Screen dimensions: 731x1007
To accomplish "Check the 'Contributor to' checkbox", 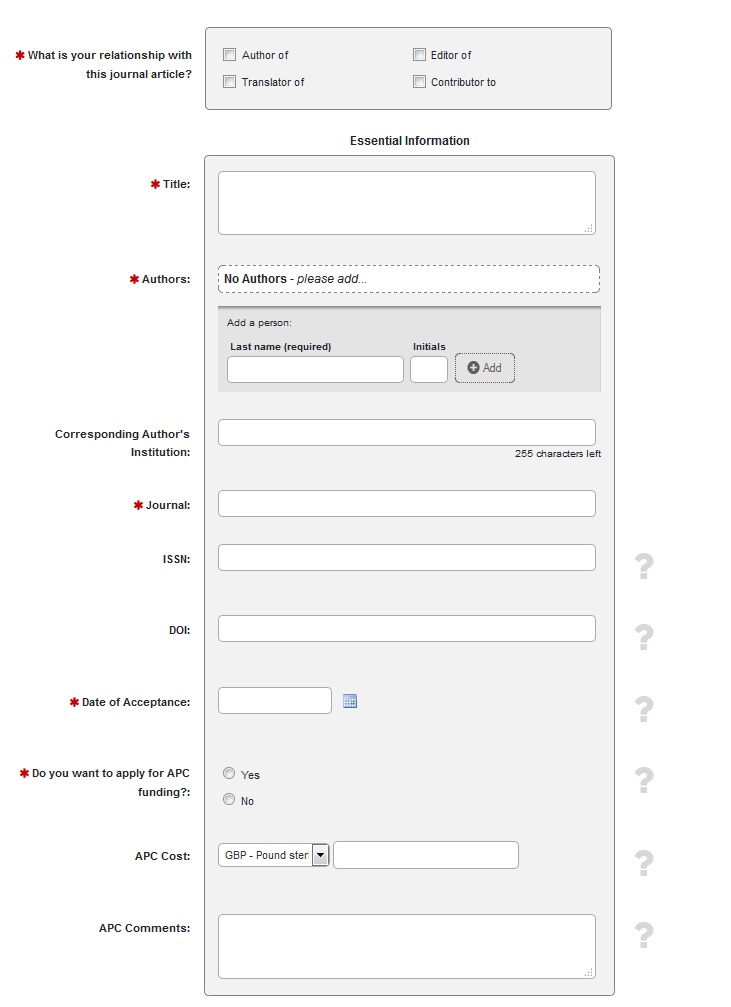I will pos(420,82).
